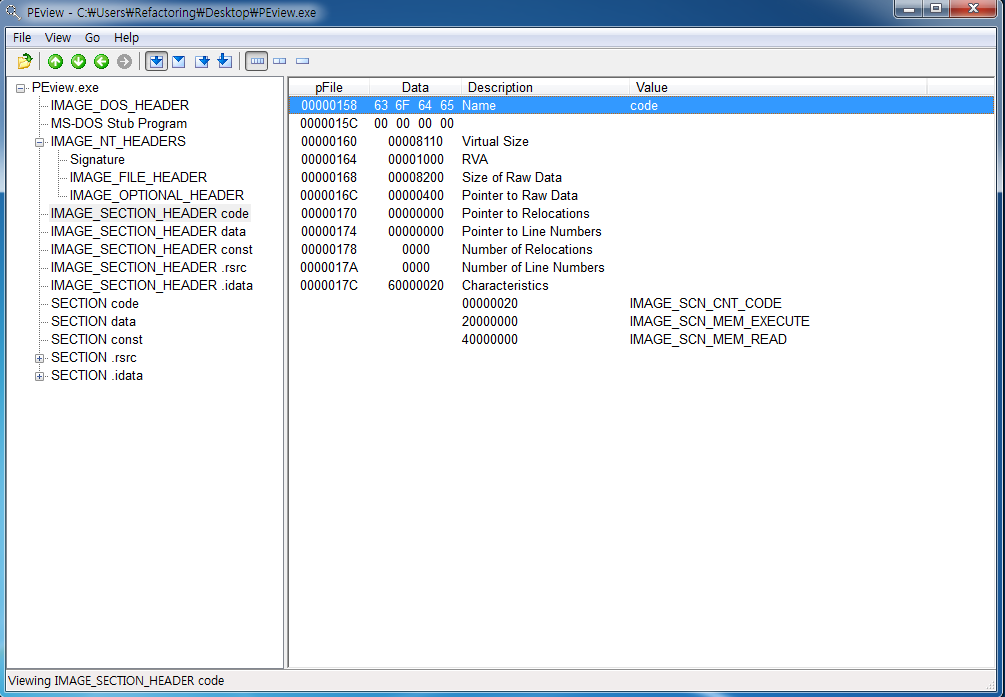Click the SECTION .rsrc tree label
This screenshot has width=1005, height=697.
pos(94,357)
